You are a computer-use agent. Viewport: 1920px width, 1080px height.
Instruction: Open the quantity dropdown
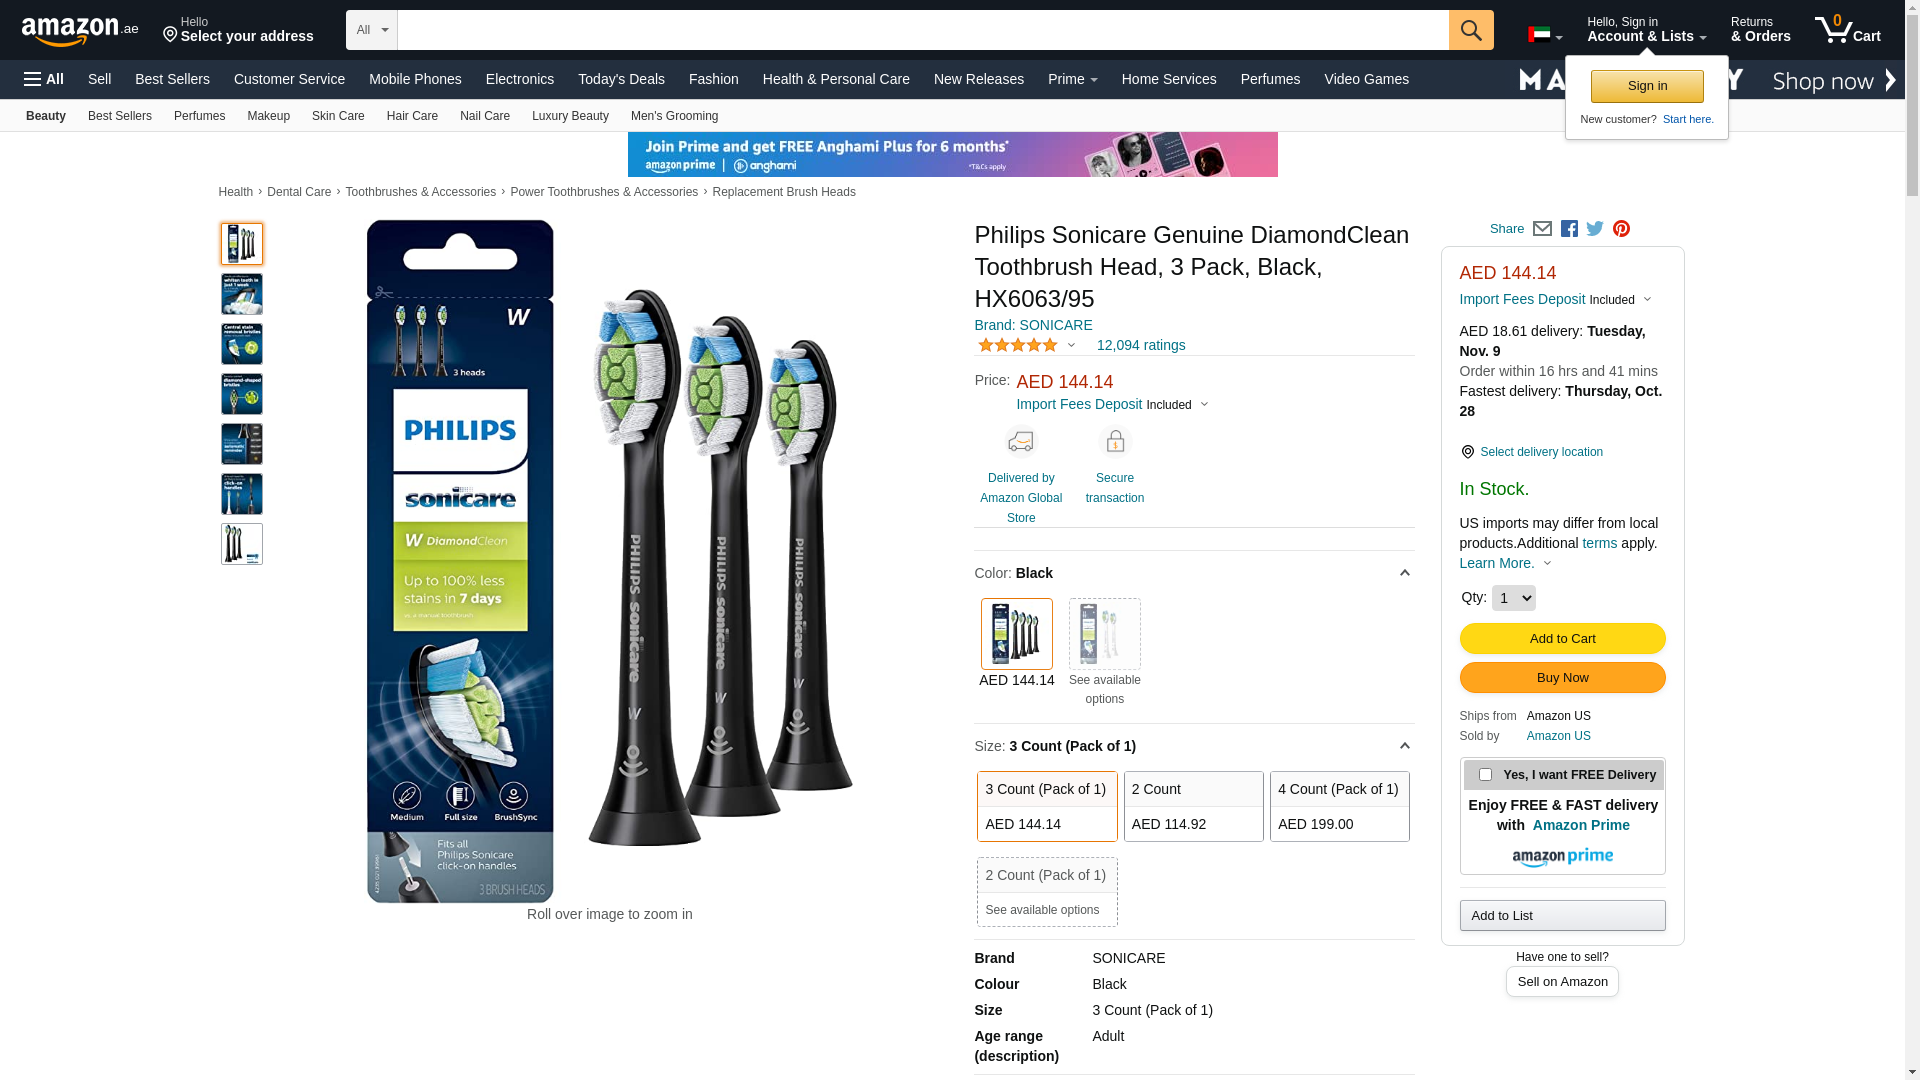[1513, 598]
